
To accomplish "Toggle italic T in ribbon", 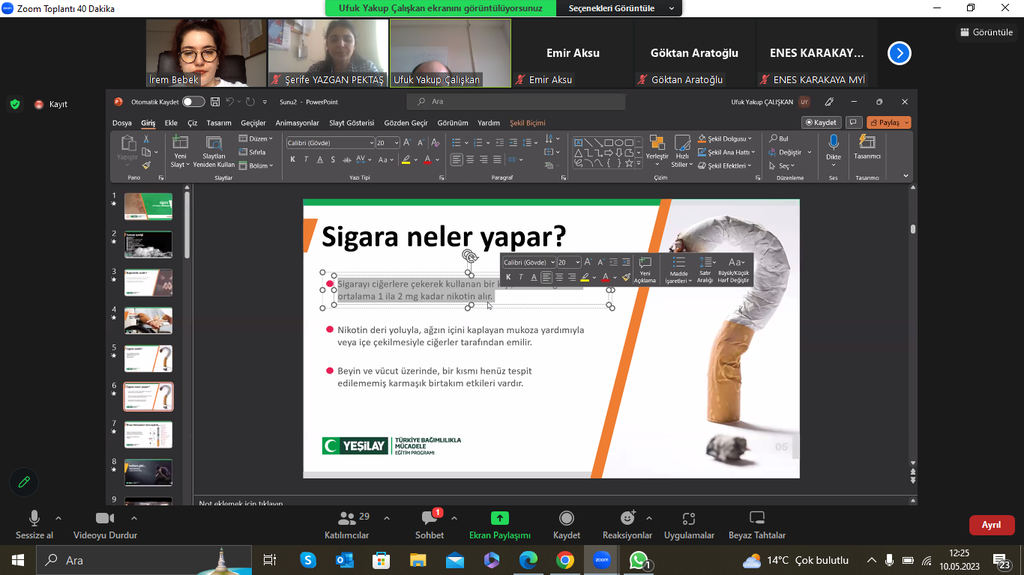I will click(x=306, y=159).
